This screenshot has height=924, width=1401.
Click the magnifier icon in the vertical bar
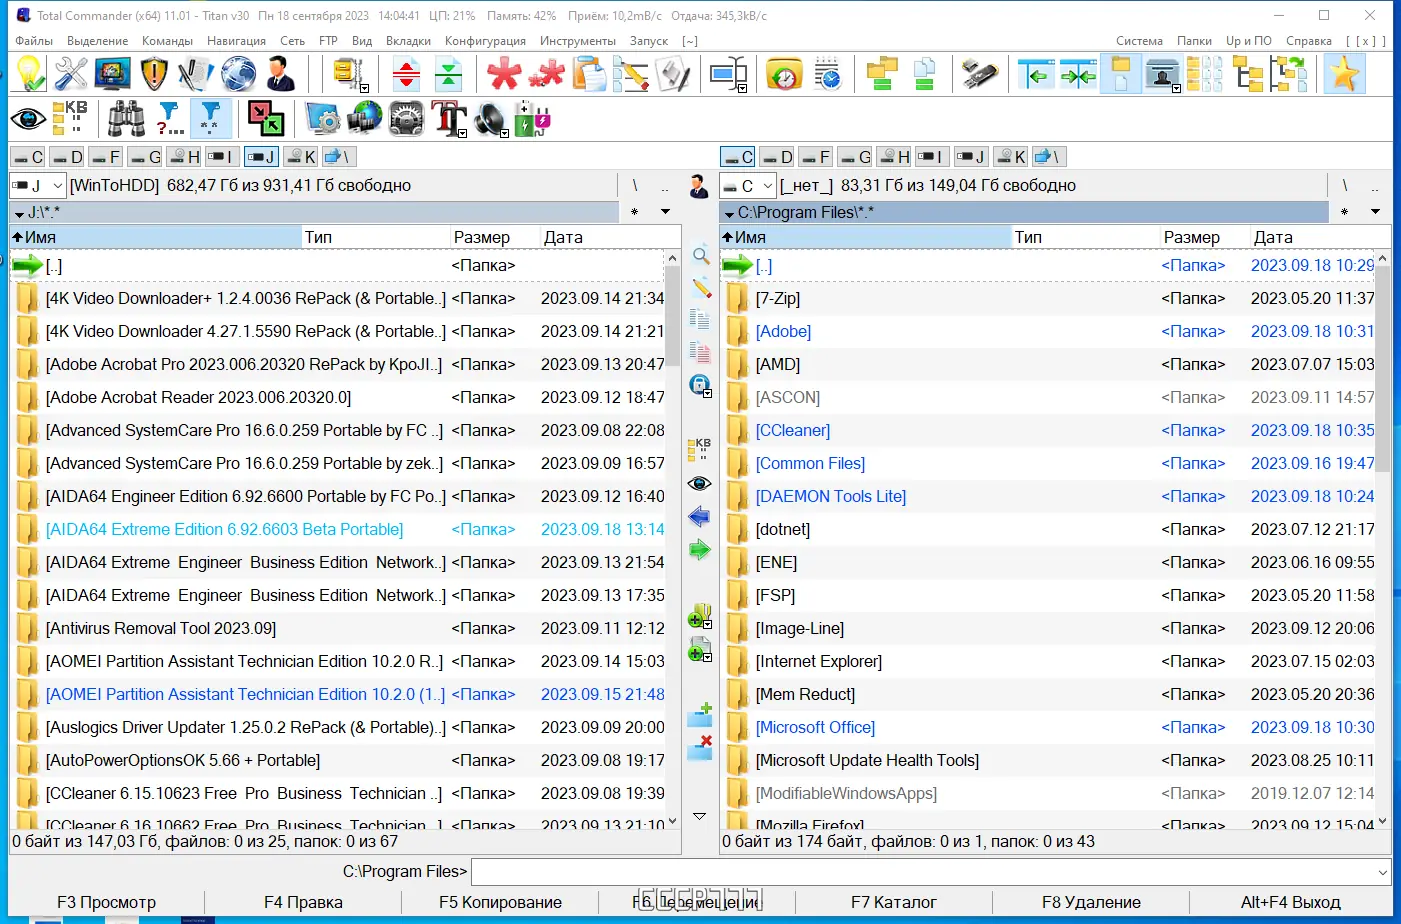tap(700, 256)
